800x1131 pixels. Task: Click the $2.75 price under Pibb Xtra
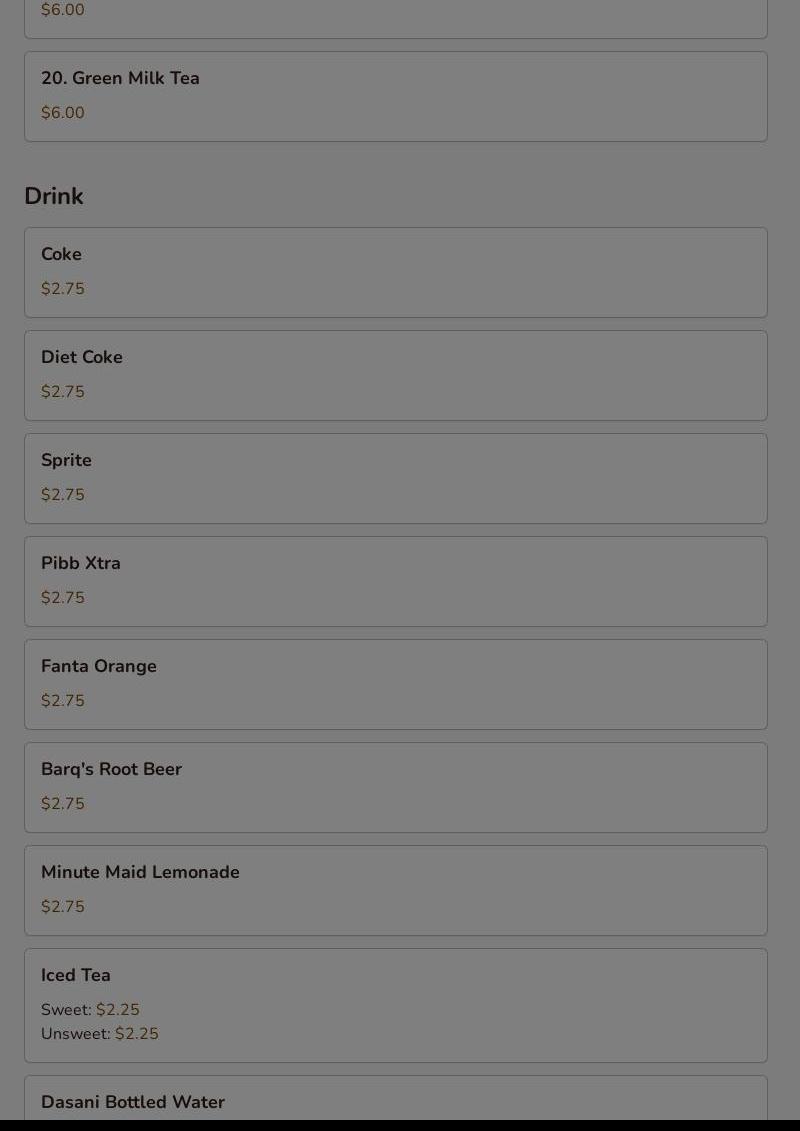tap(63, 598)
